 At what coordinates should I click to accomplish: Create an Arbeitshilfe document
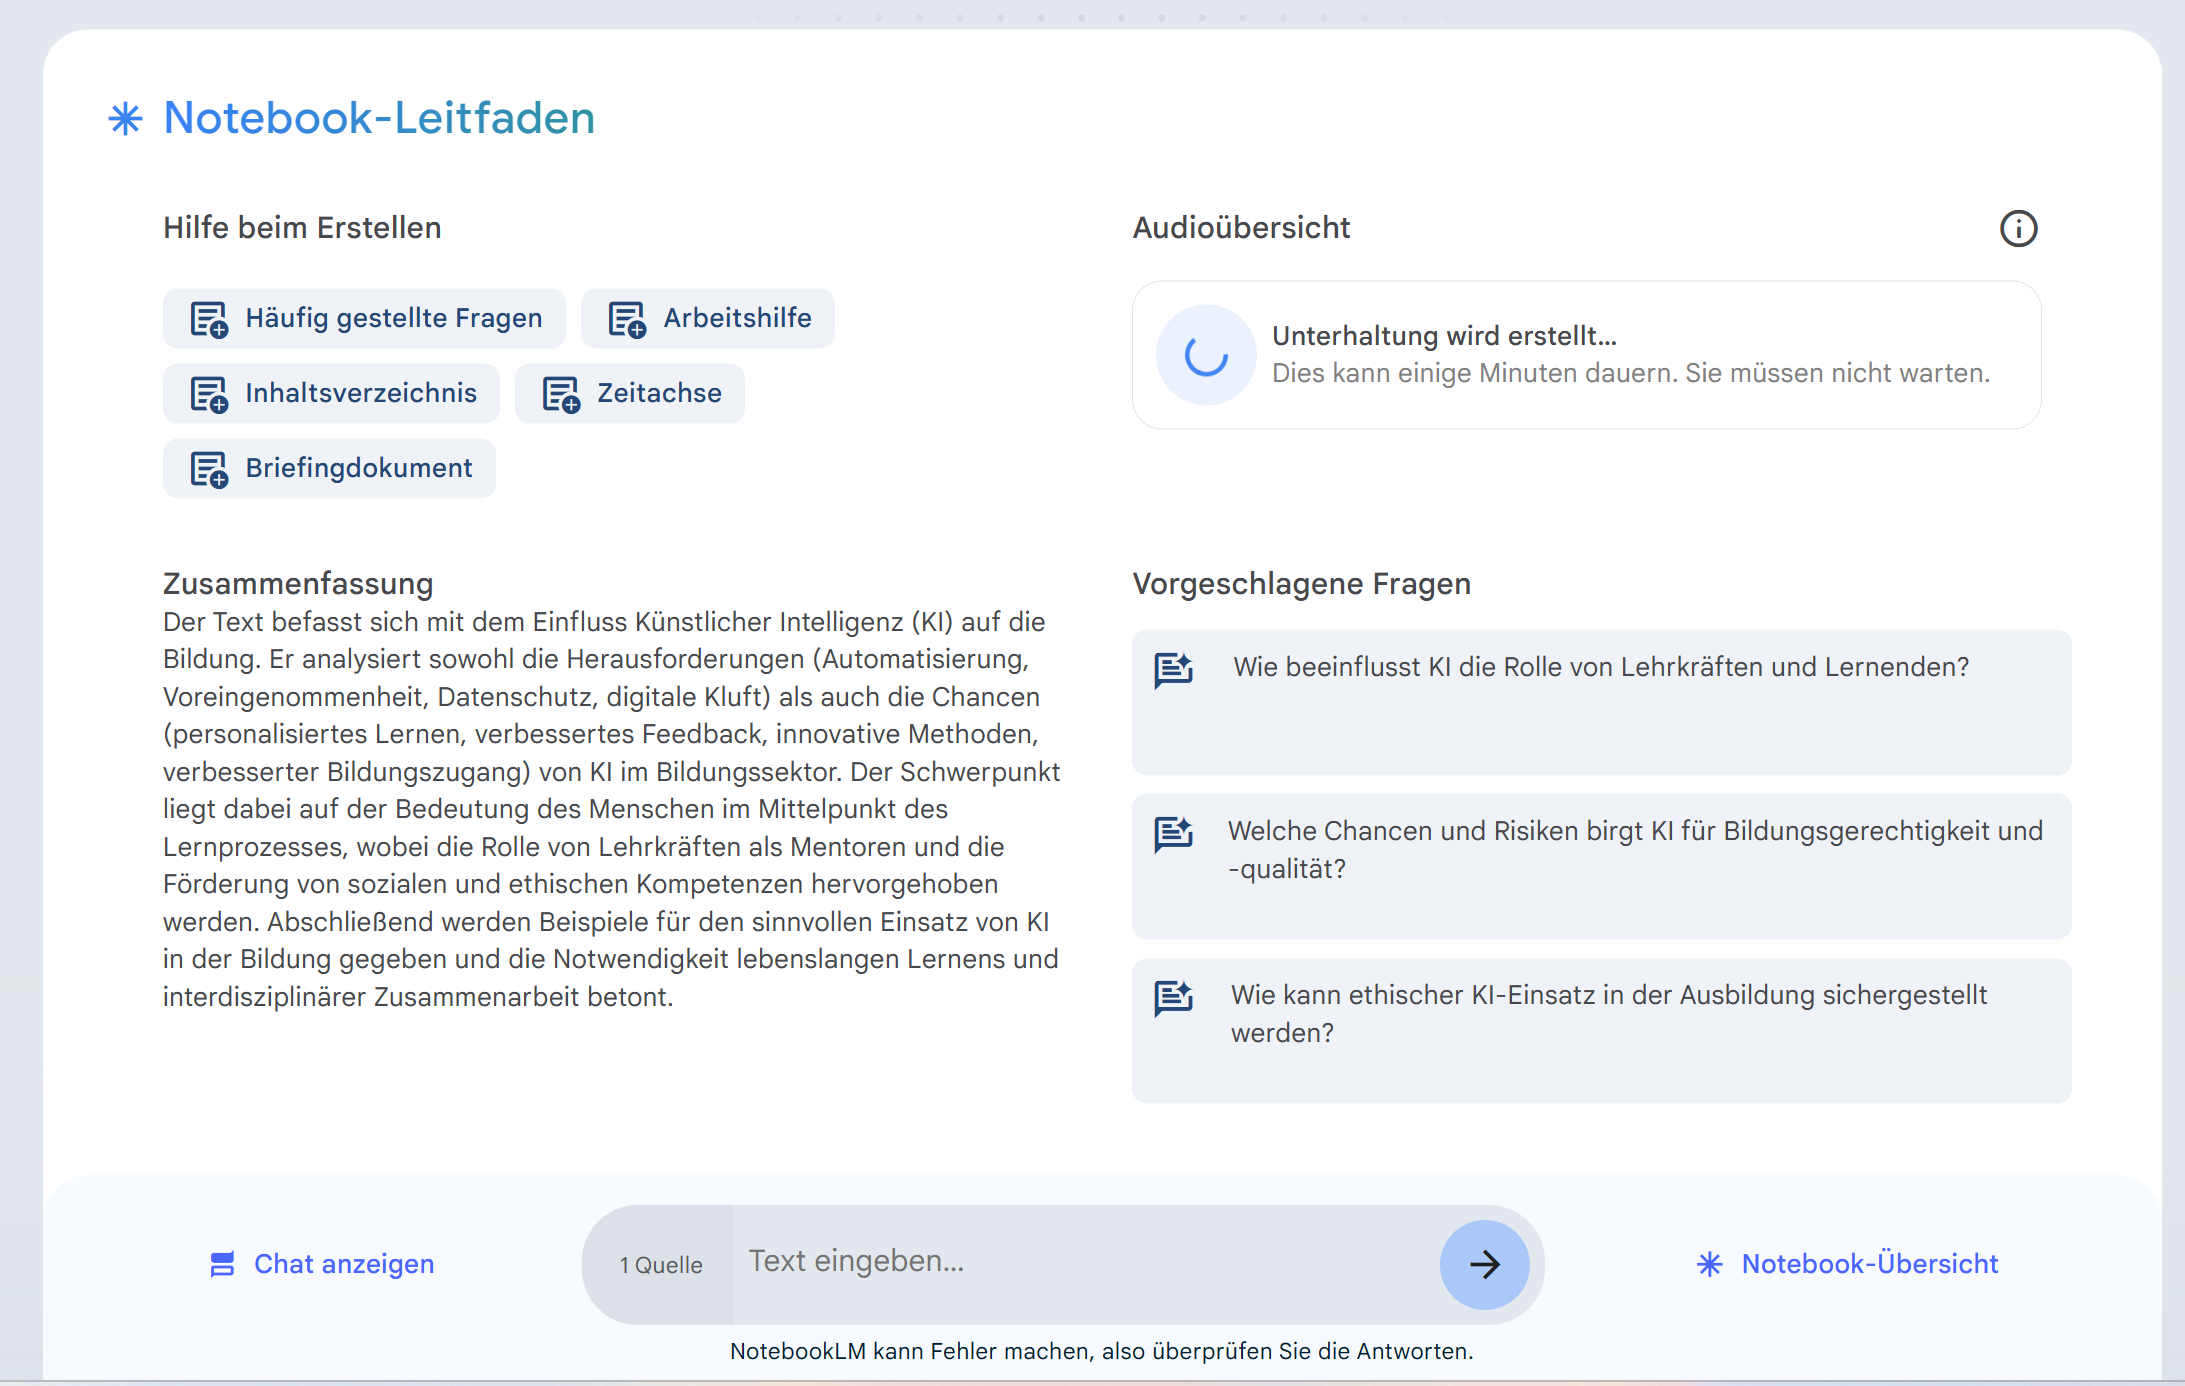[x=709, y=319]
